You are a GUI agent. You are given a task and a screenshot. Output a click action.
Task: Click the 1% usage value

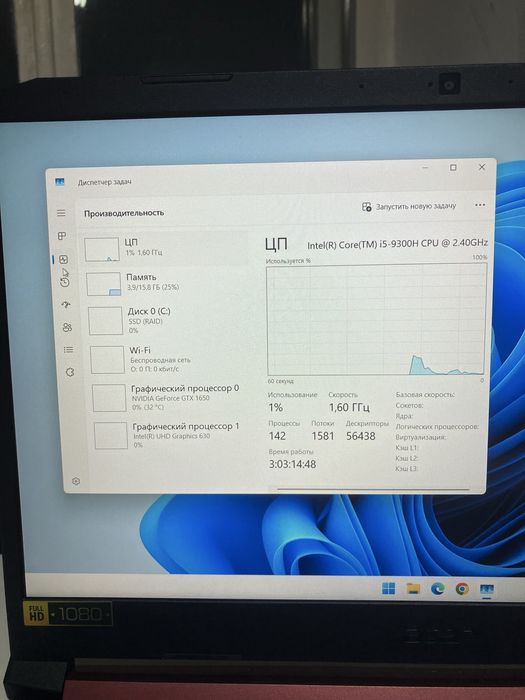click(x=275, y=407)
